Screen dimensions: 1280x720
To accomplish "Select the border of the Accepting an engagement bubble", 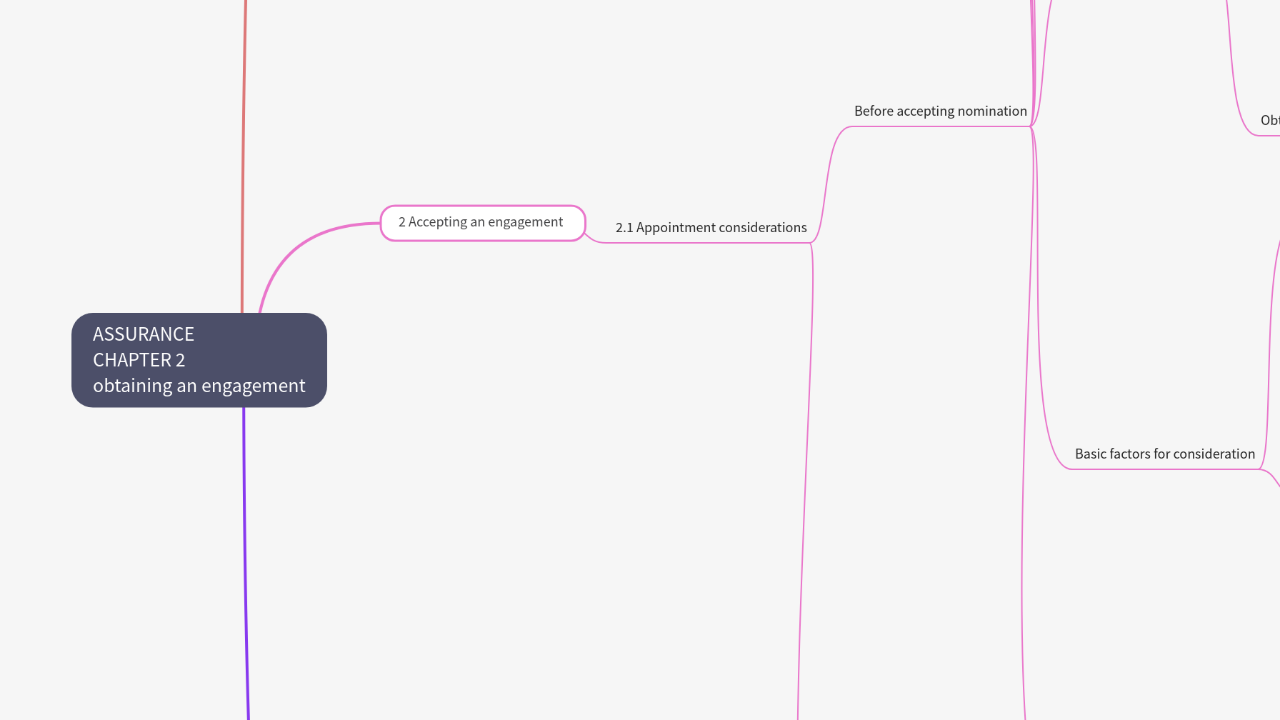I will 482,208.
